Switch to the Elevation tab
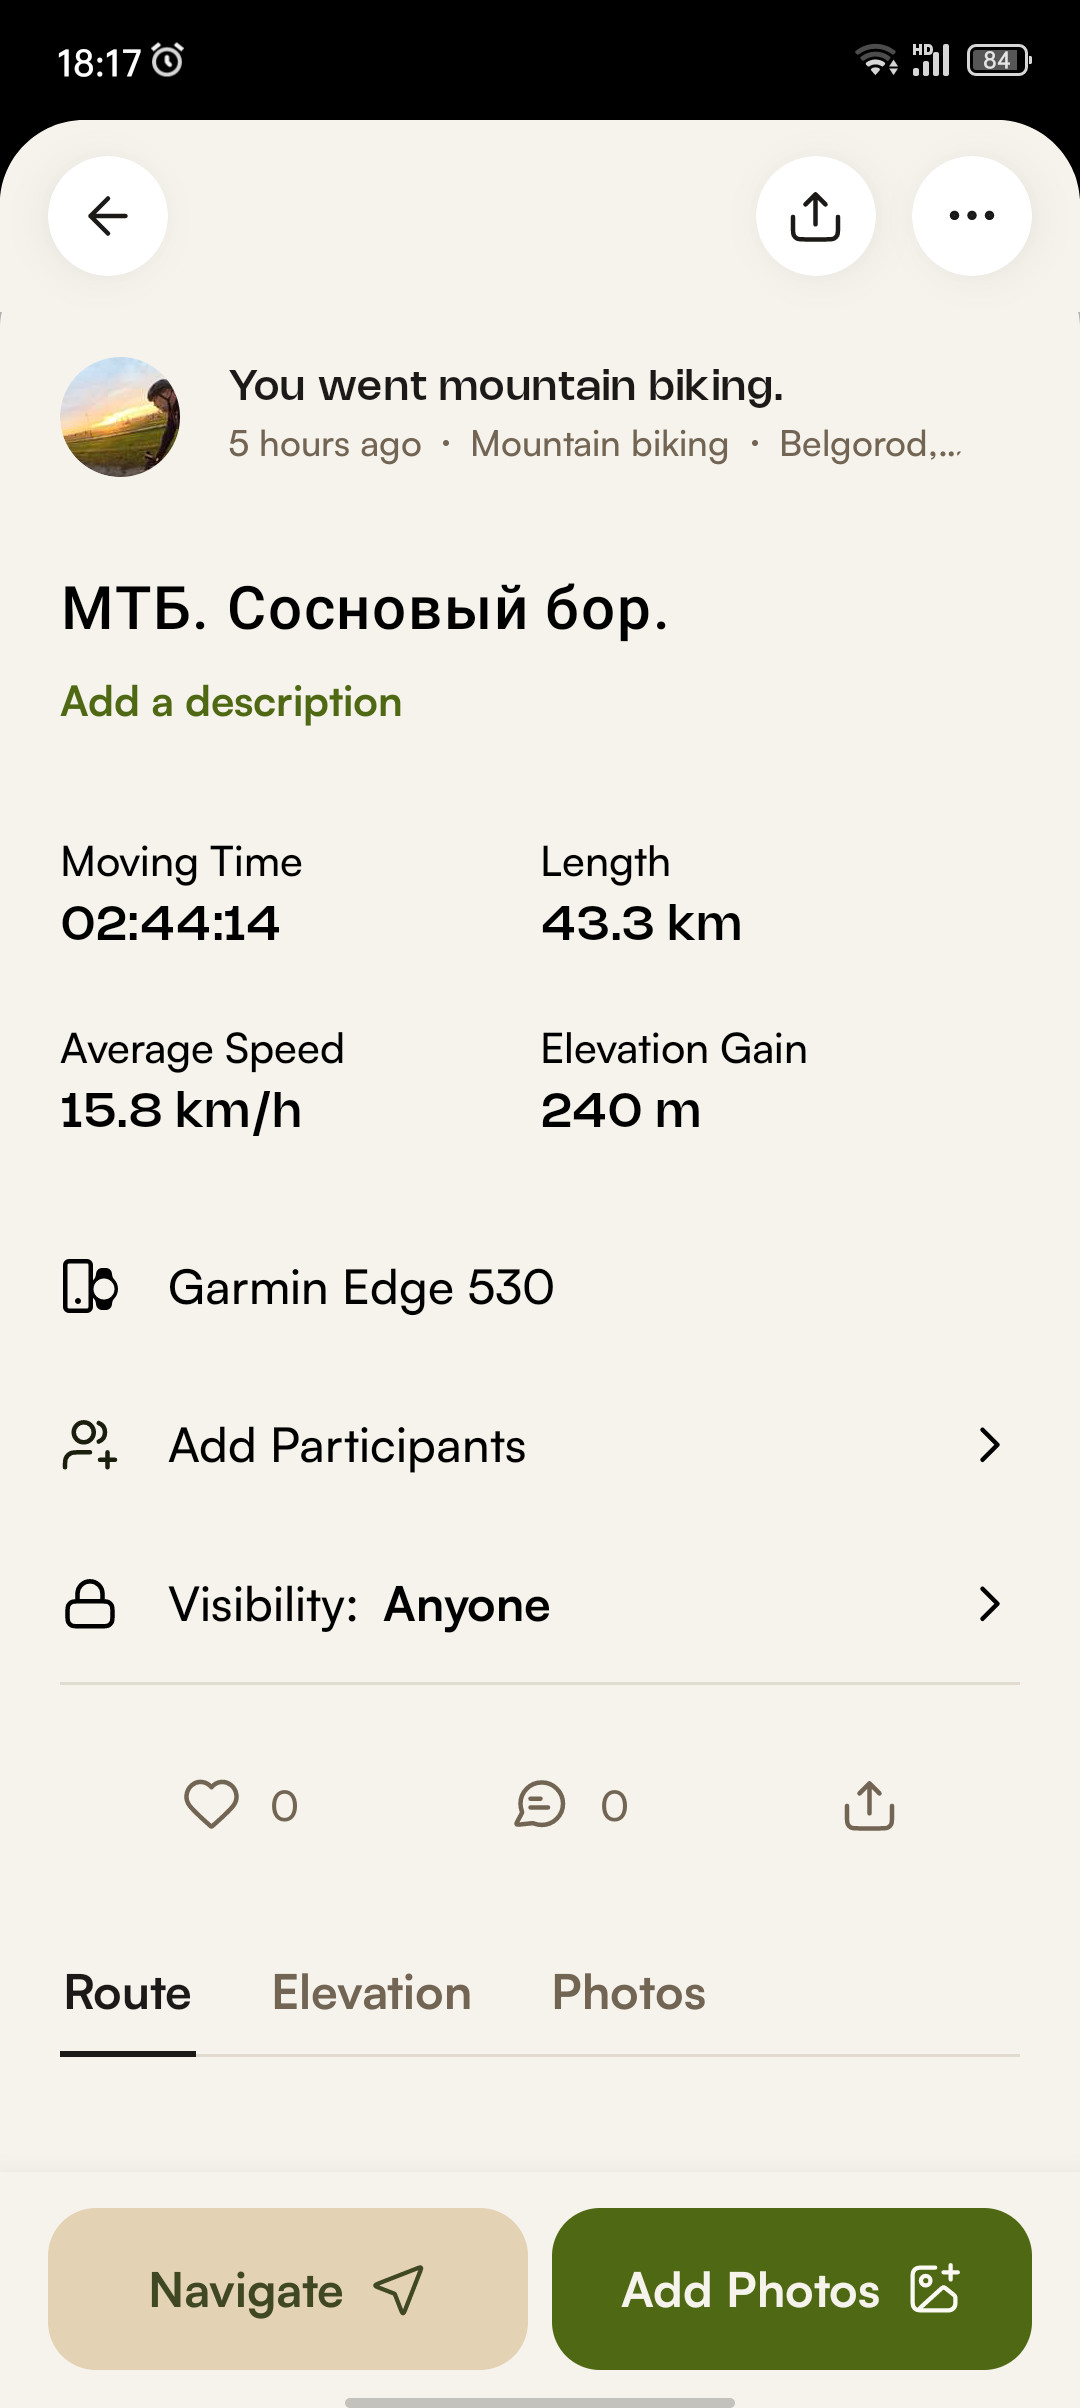The width and height of the screenshot is (1080, 2408). pyautogui.click(x=371, y=1993)
